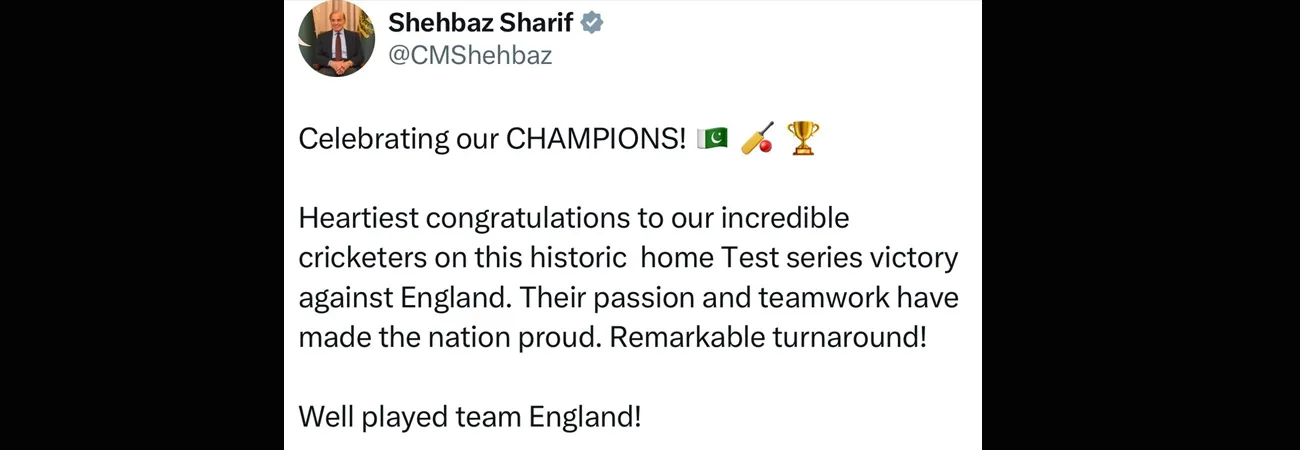
Task: Click "against England" in the paragraph
Action: pos(406,298)
